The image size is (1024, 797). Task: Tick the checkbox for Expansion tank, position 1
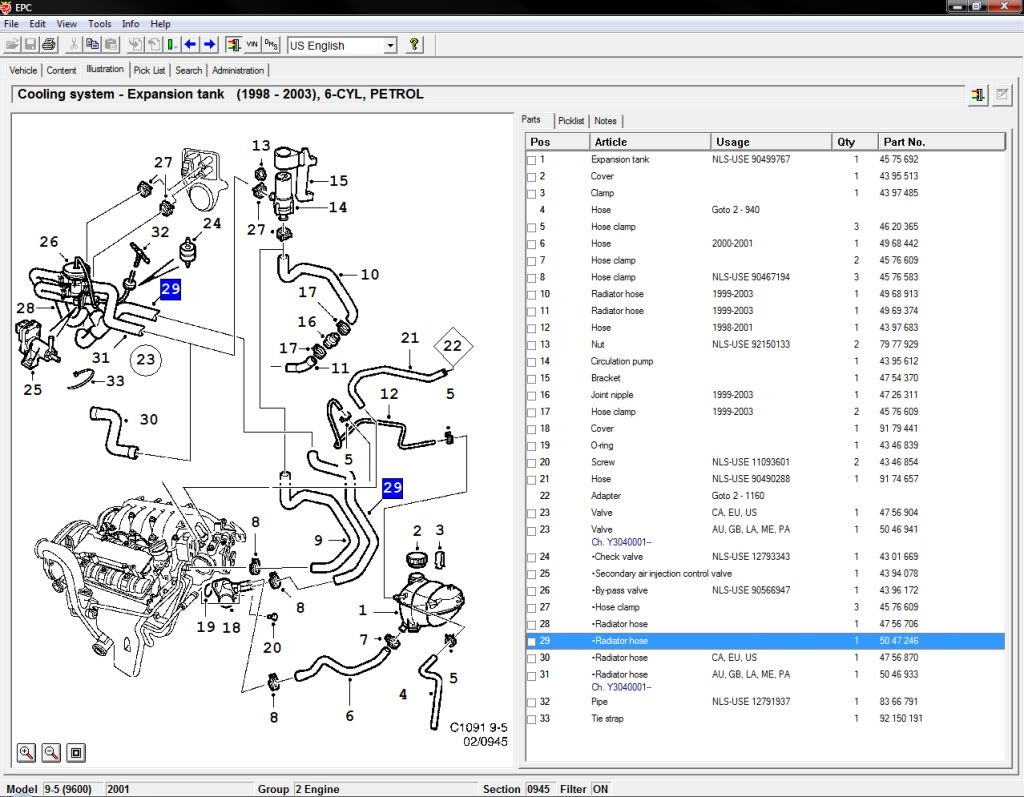coord(532,160)
